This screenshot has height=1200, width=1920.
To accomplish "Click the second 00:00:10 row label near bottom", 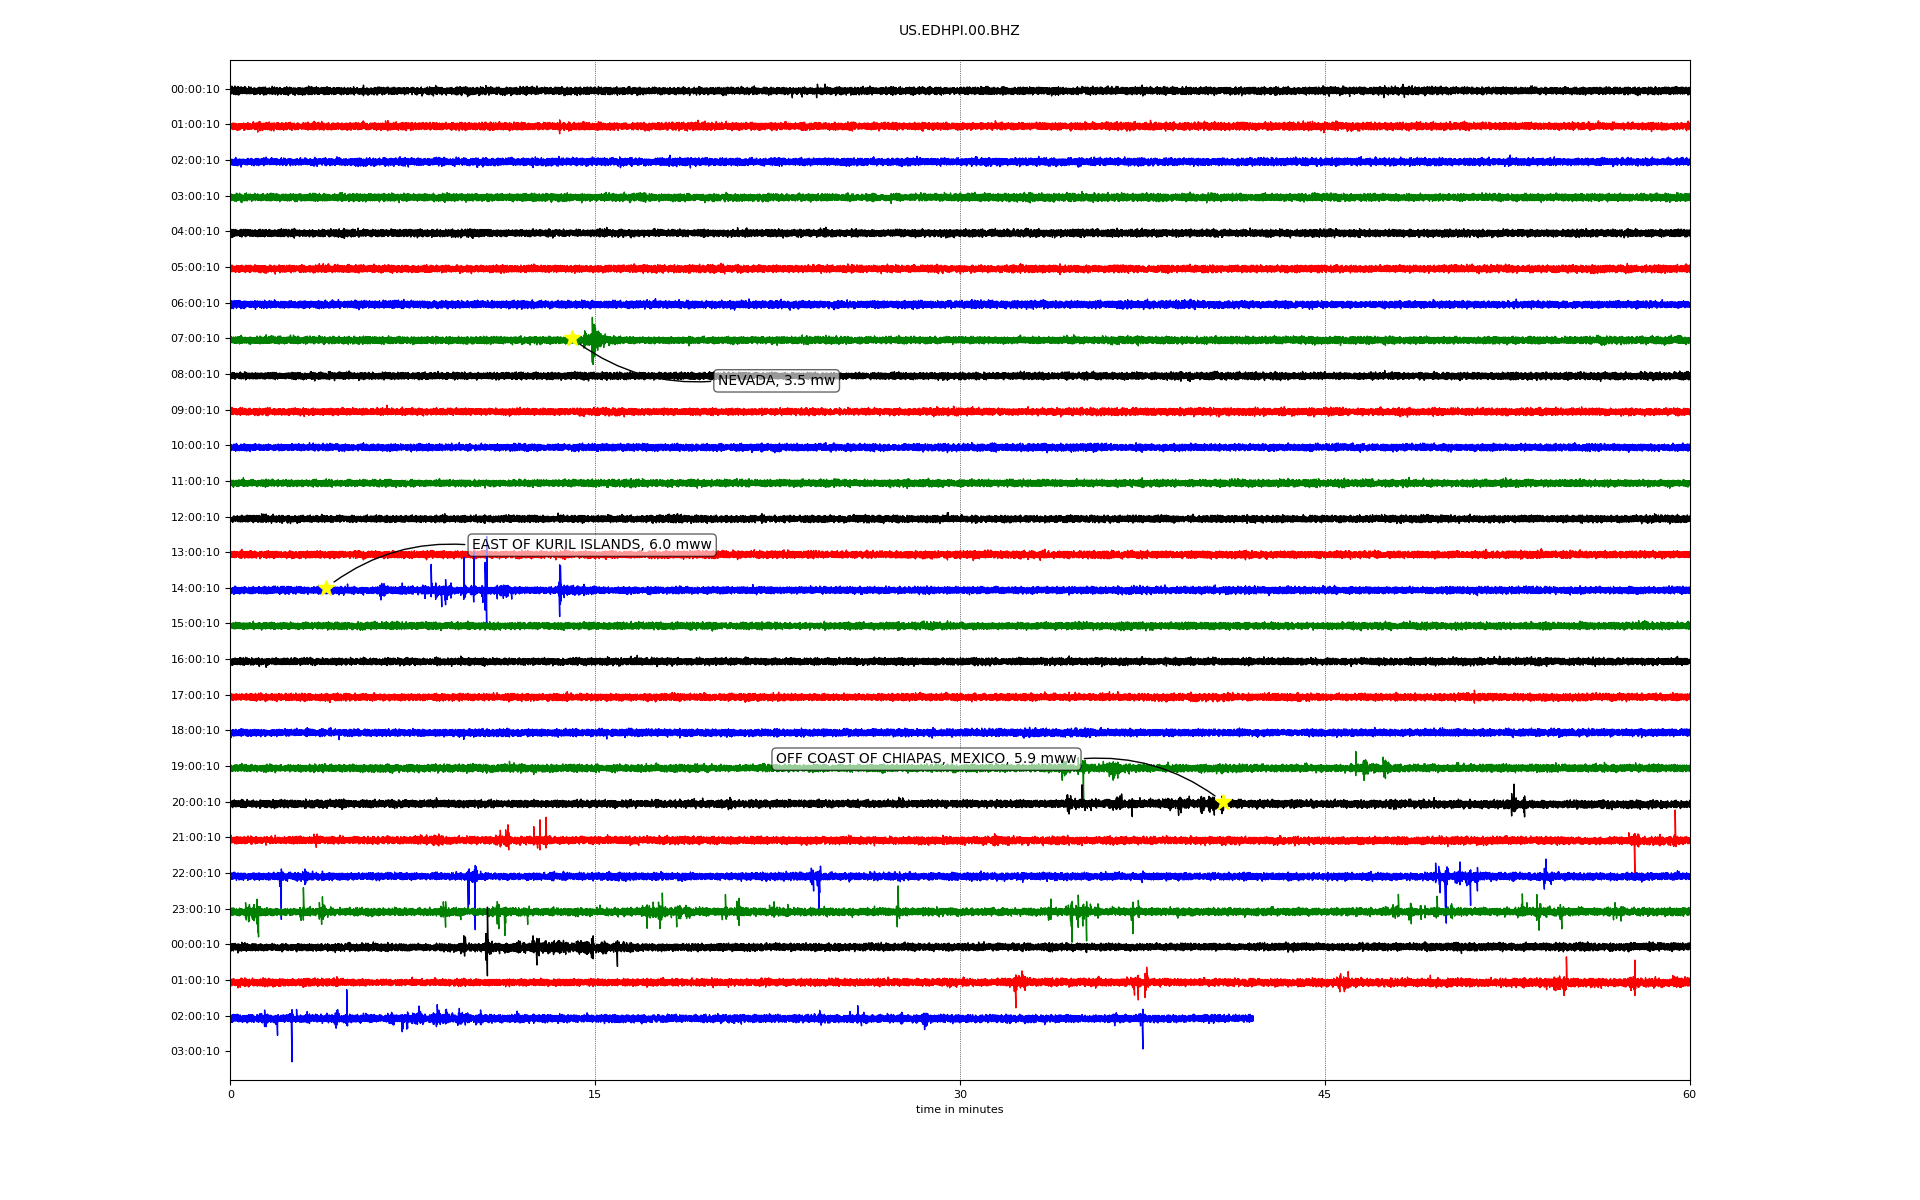I will coord(195,945).
